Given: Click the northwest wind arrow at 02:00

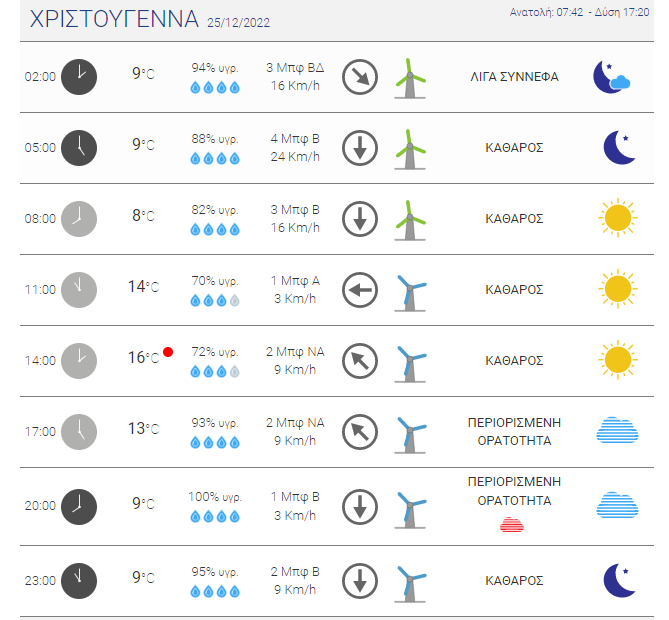Looking at the screenshot, I should (x=360, y=77).
